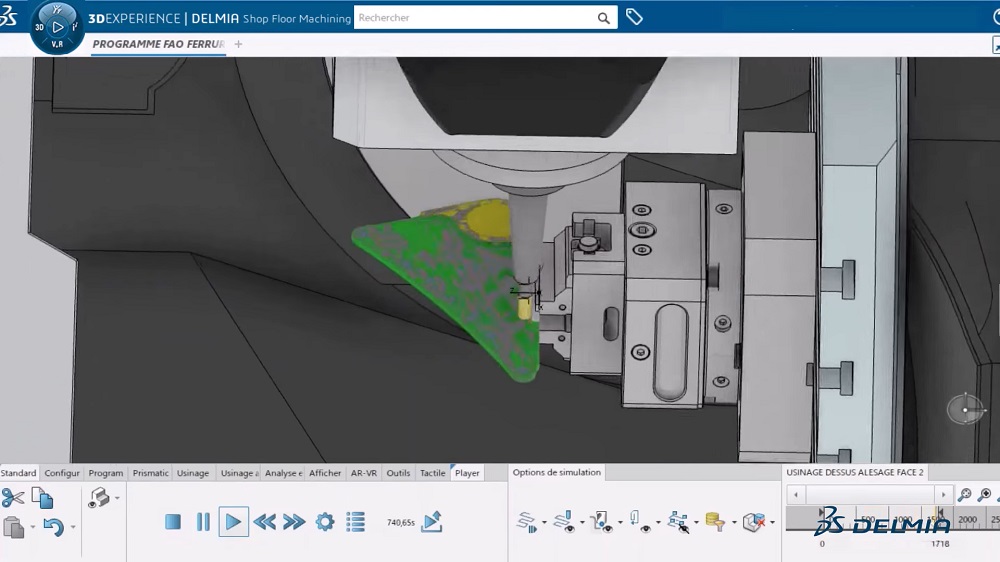Viewport: 1000px width, 562px height.
Task: Click the 740,65s time value
Action: point(401,522)
